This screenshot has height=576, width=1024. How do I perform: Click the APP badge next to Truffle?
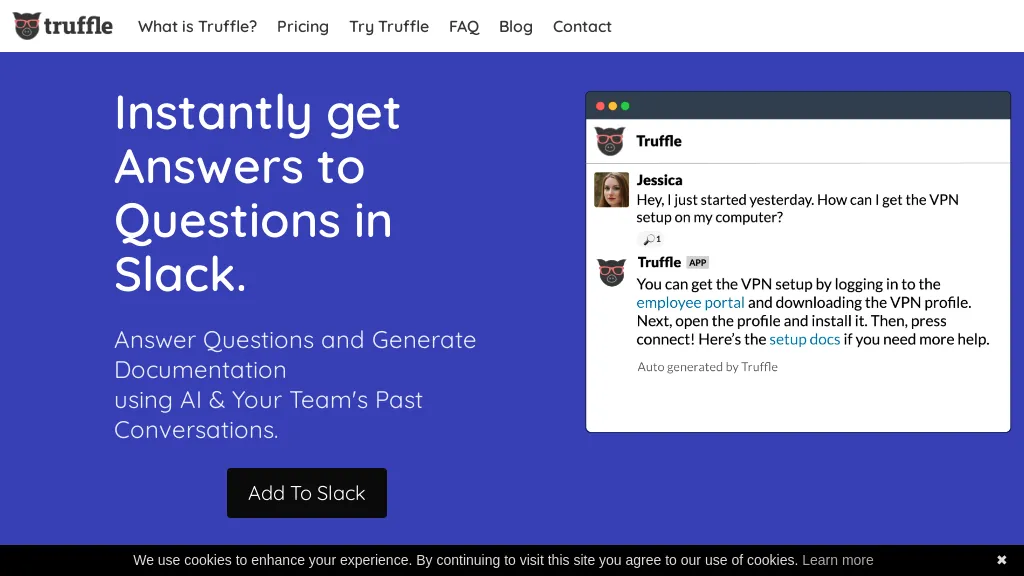click(x=698, y=263)
